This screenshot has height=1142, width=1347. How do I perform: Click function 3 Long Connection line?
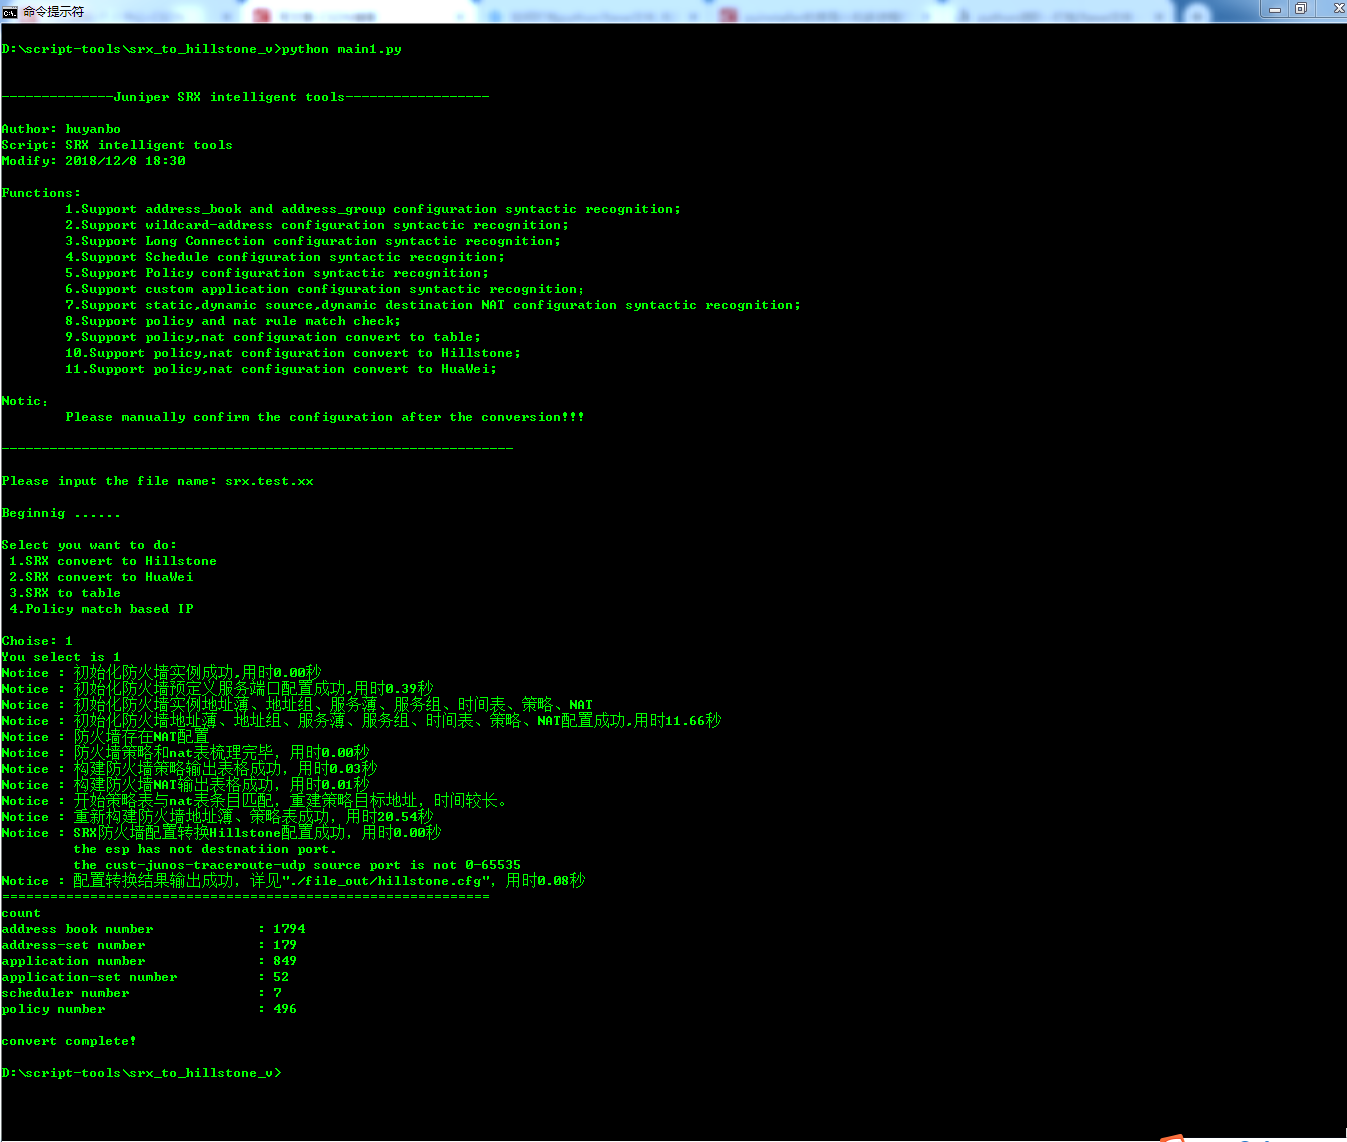[x=313, y=241]
